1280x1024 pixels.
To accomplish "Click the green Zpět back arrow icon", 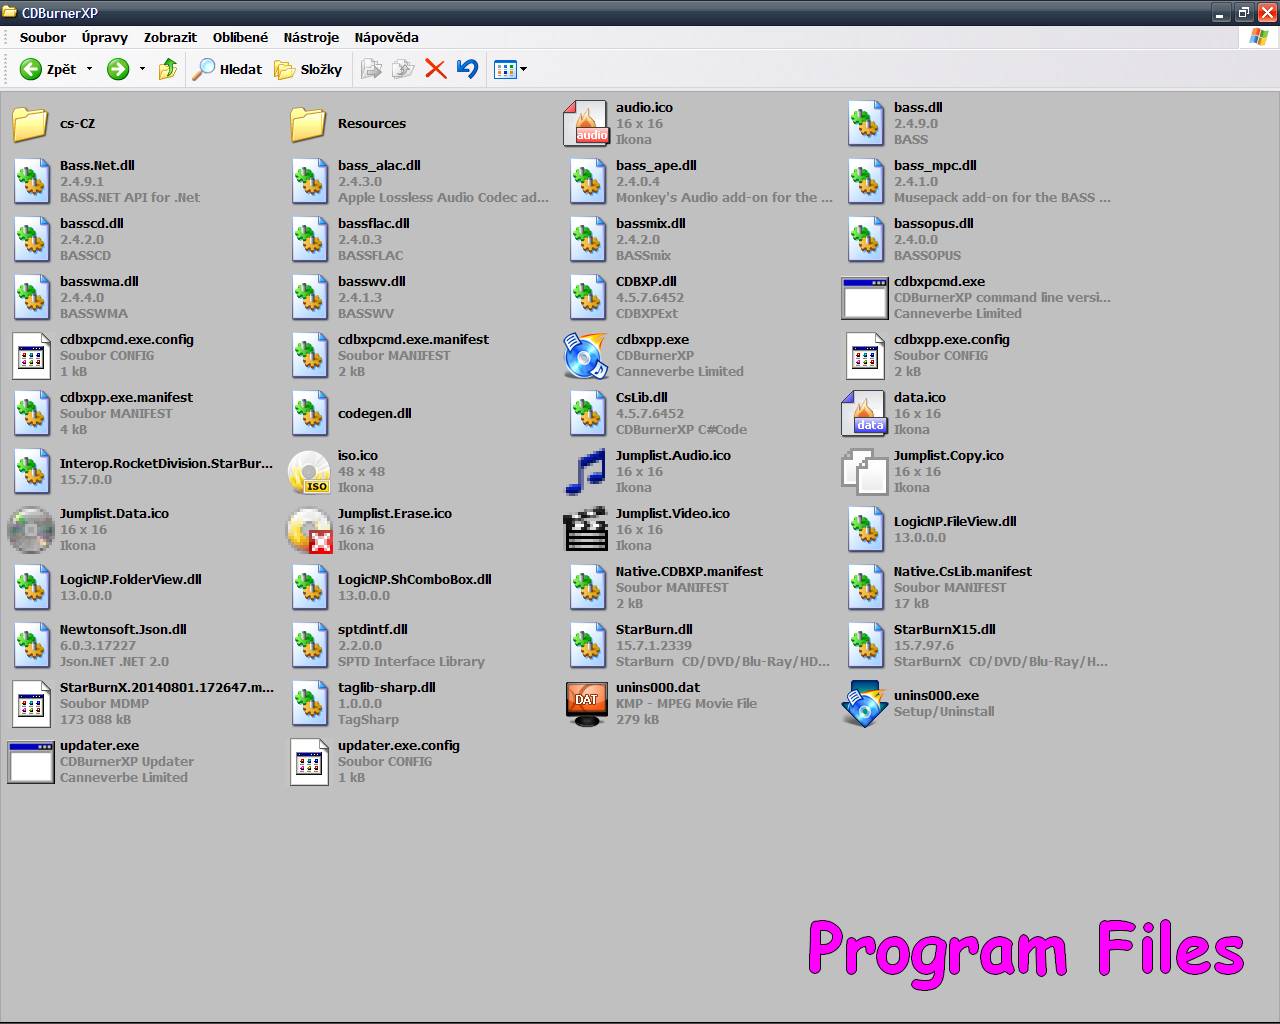I will (x=31, y=69).
